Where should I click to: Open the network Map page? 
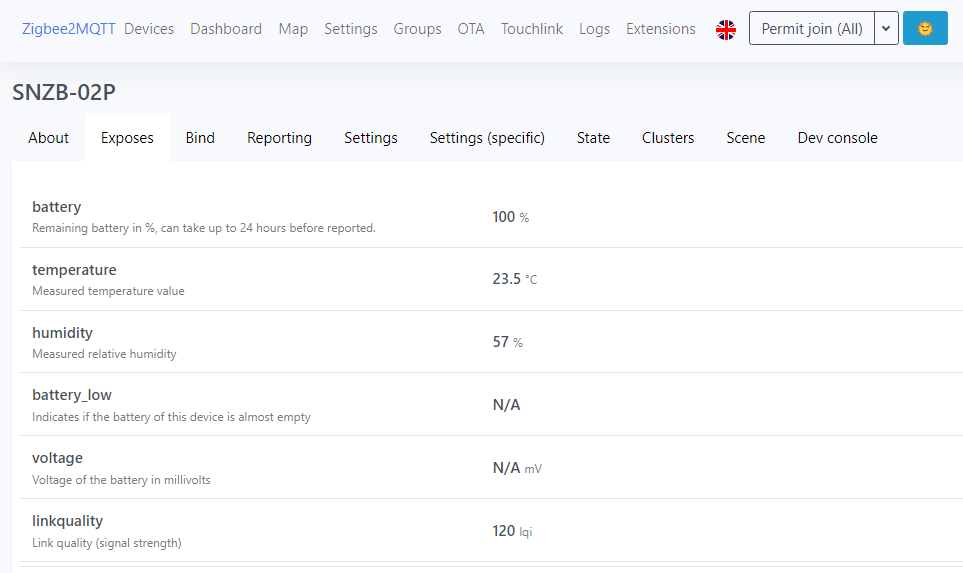[293, 29]
